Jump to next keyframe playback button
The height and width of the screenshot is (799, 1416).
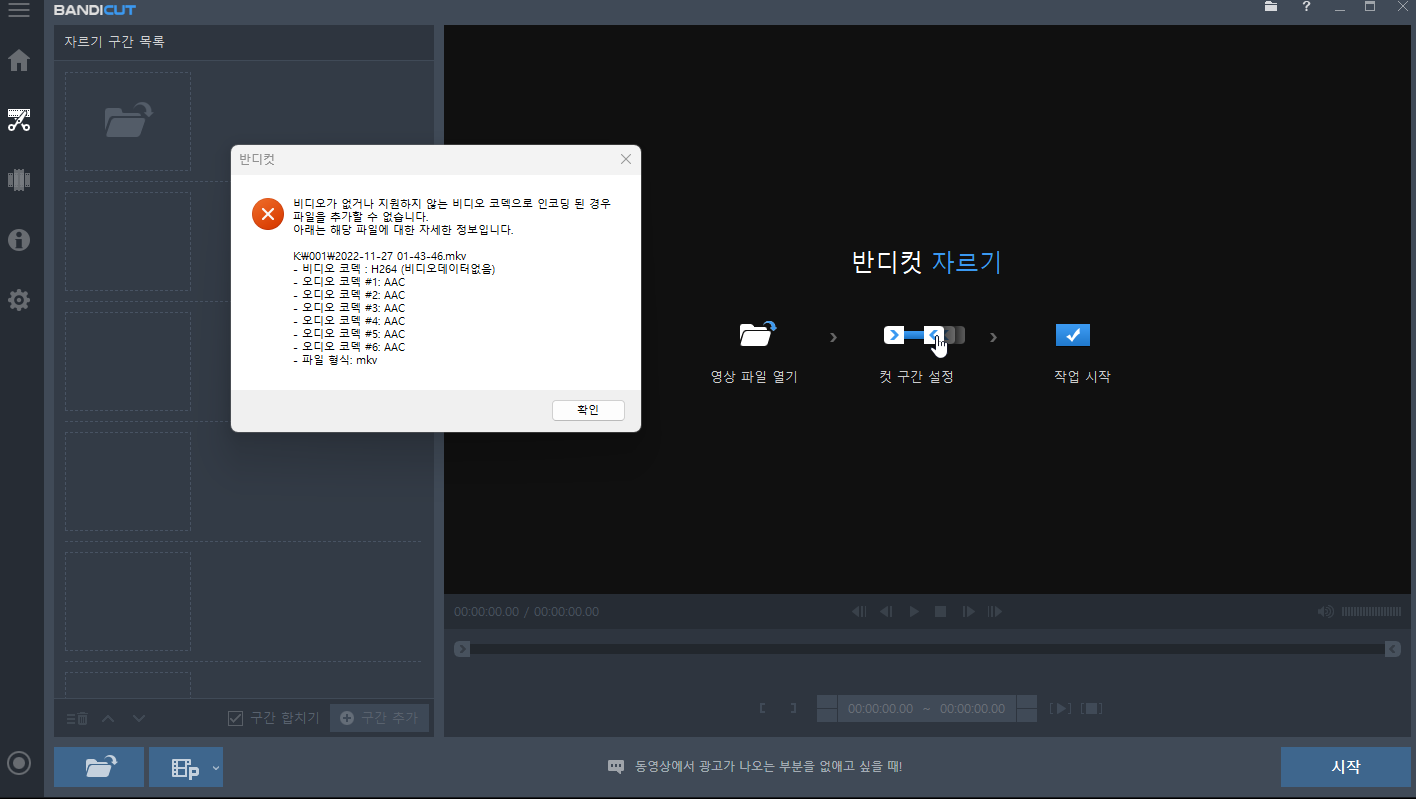click(x=994, y=611)
